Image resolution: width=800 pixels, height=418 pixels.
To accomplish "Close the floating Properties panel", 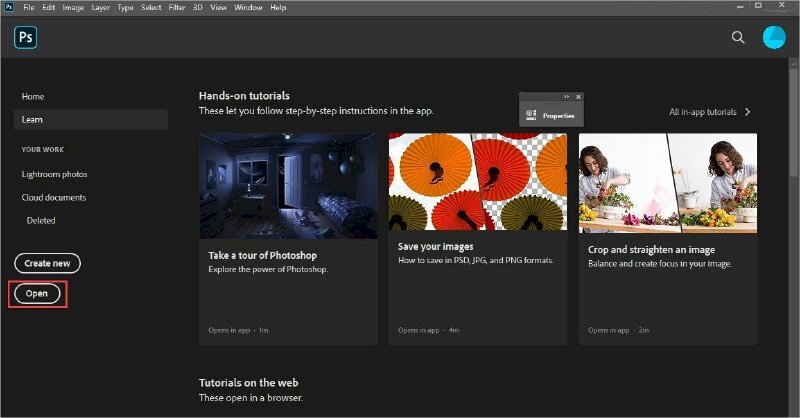I will (578, 96).
